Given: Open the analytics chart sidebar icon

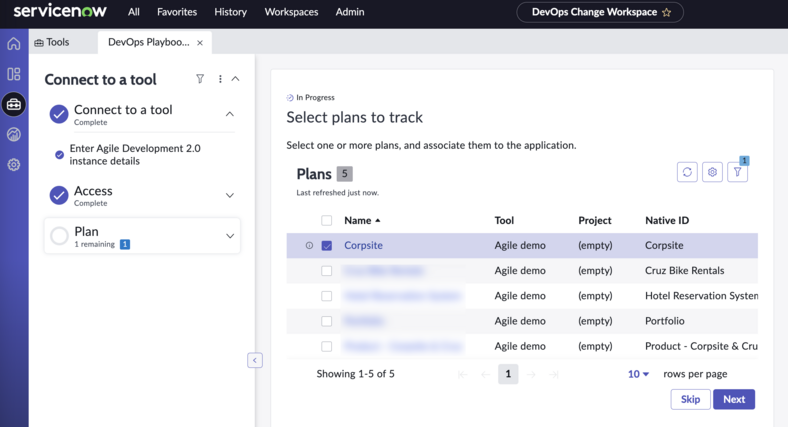Looking at the screenshot, I should tap(14, 134).
